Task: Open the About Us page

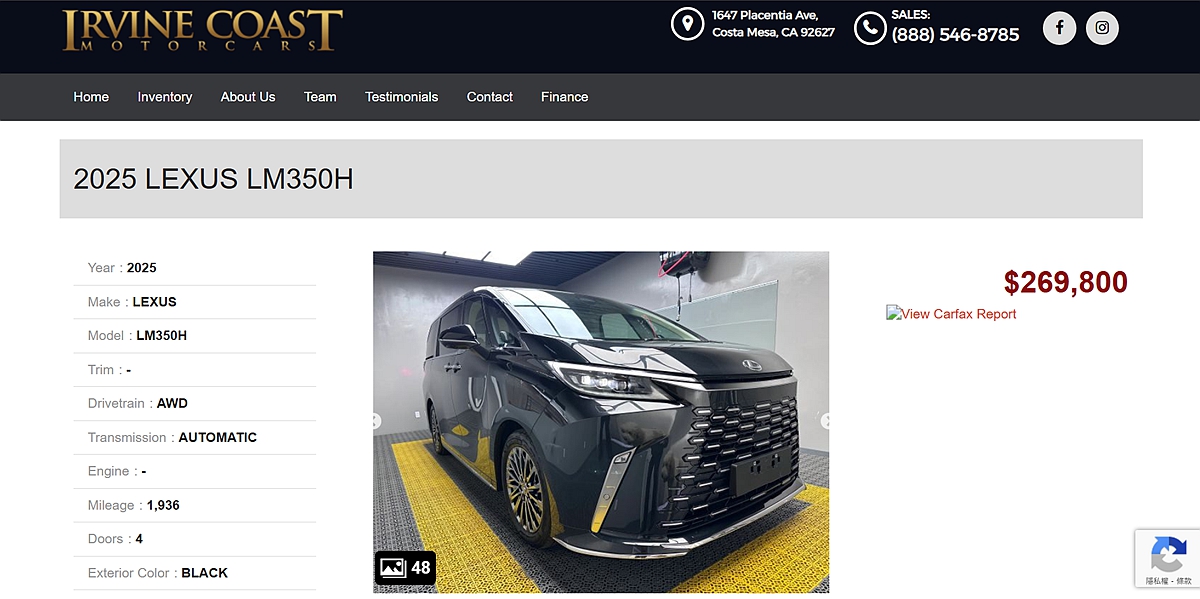Action: pyautogui.click(x=248, y=97)
